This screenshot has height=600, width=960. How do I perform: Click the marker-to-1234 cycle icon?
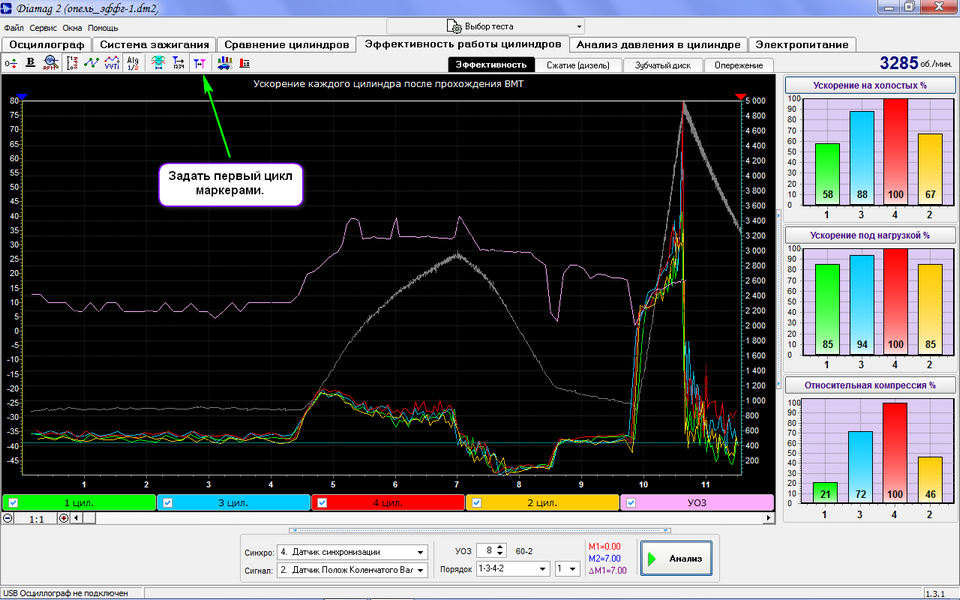(178, 62)
